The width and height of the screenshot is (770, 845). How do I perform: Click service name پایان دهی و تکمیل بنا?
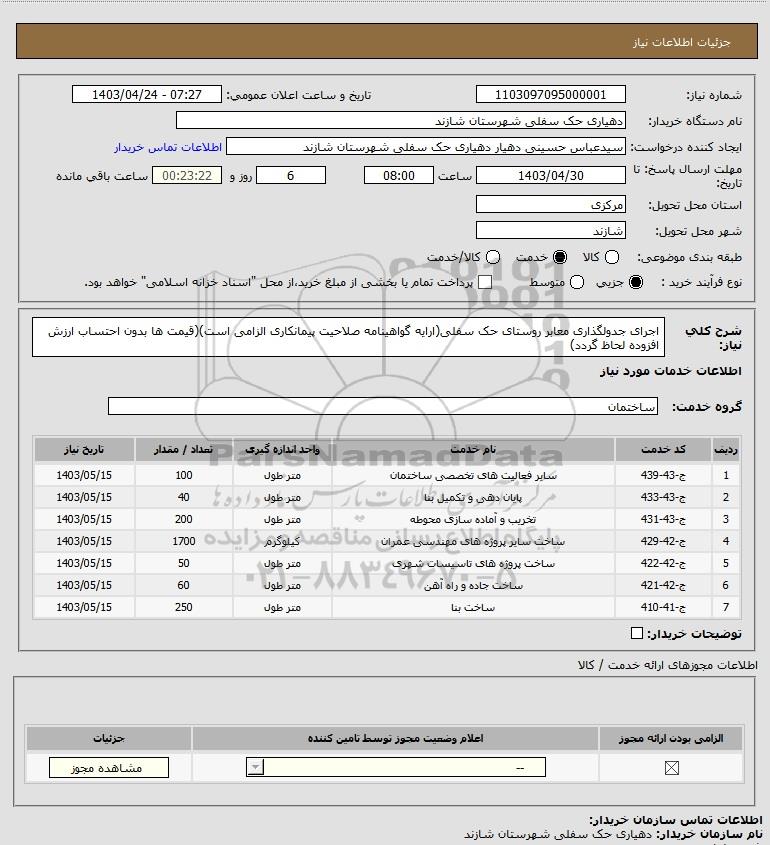pyautogui.click(x=473, y=497)
